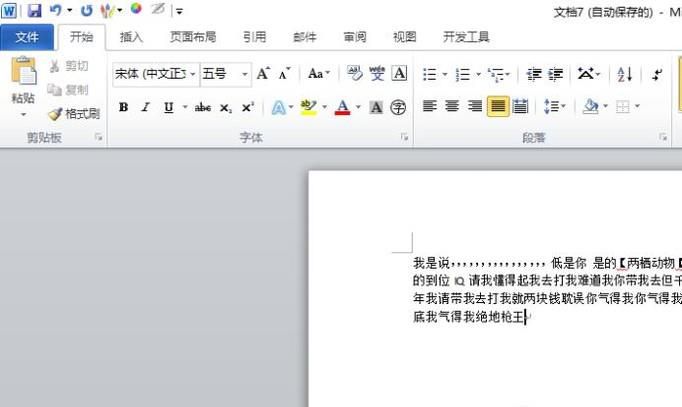The height and width of the screenshot is (407, 682).
Task: Switch to the 视图 tab
Action: click(405, 37)
